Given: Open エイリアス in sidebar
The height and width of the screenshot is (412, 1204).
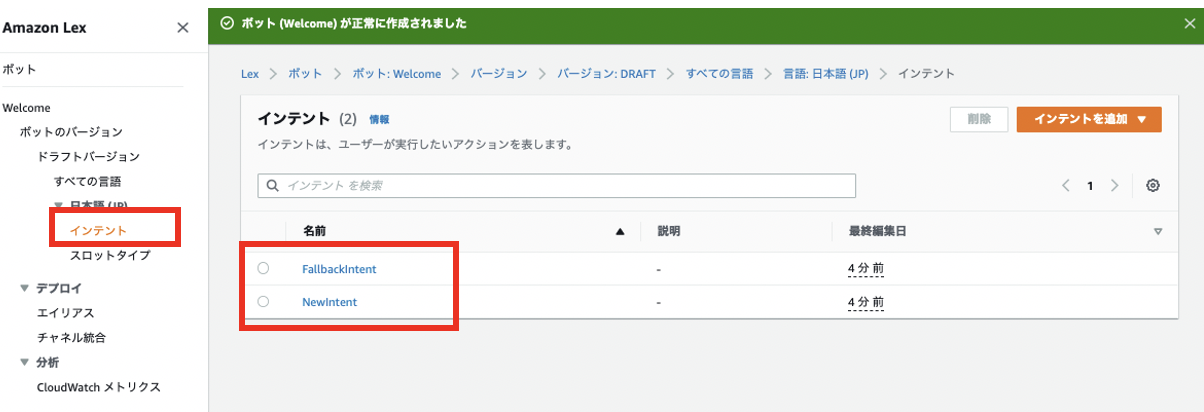Looking at the screenshot, I should [65, 313].
